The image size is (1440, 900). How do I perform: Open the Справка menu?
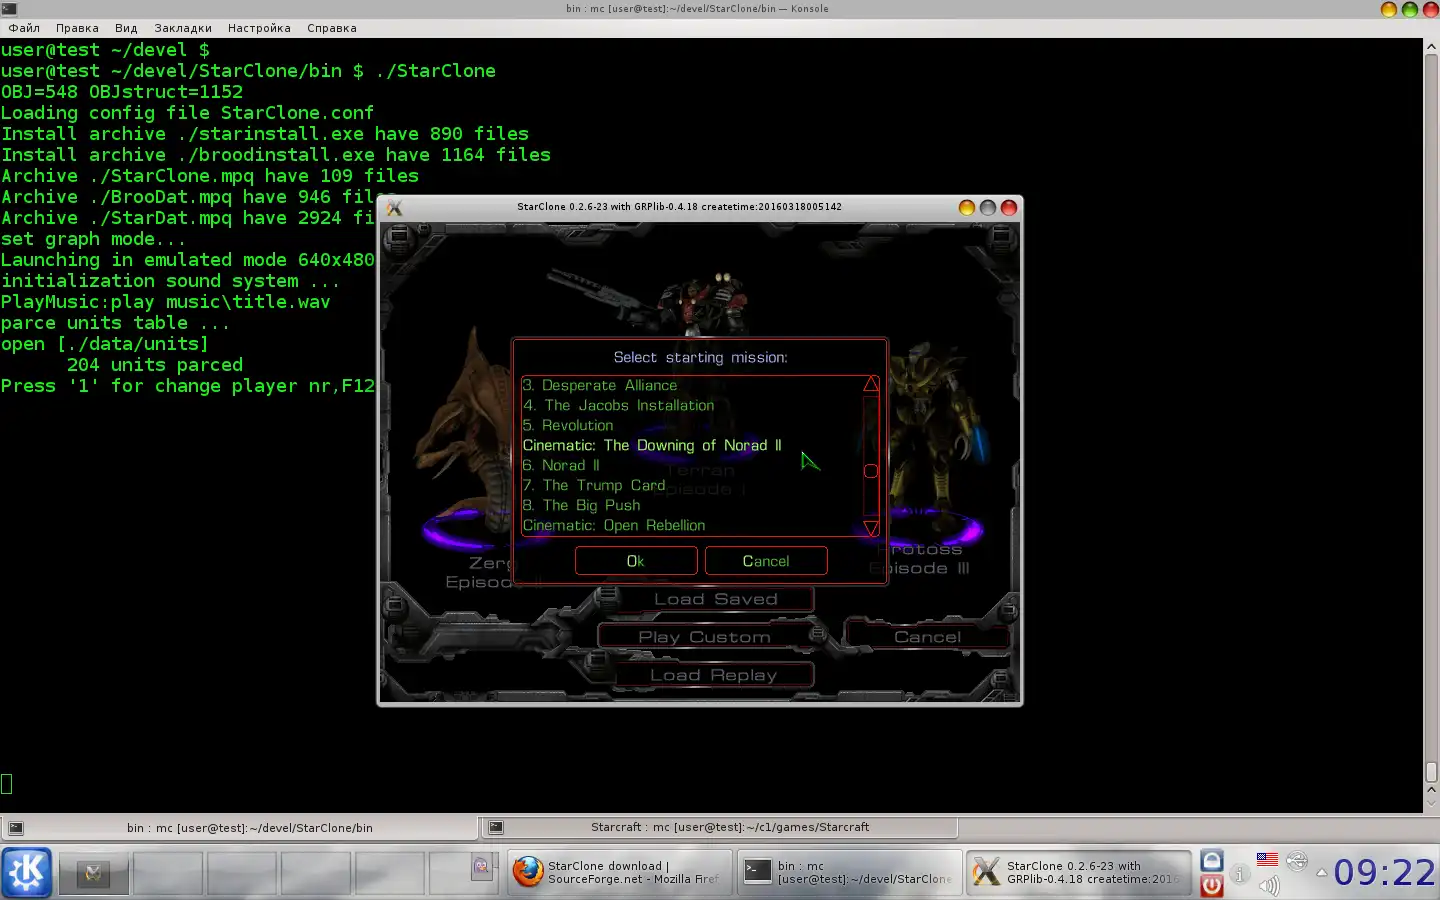(332, 28)
